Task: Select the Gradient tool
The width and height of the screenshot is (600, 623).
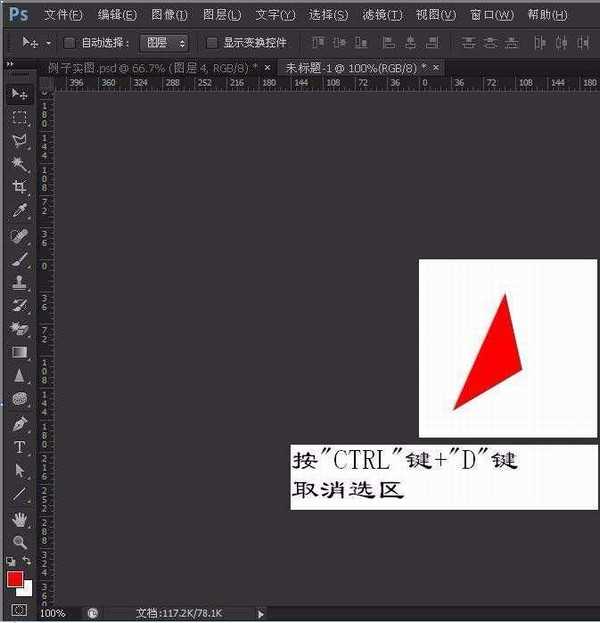Action: click(x=19, y=352)
